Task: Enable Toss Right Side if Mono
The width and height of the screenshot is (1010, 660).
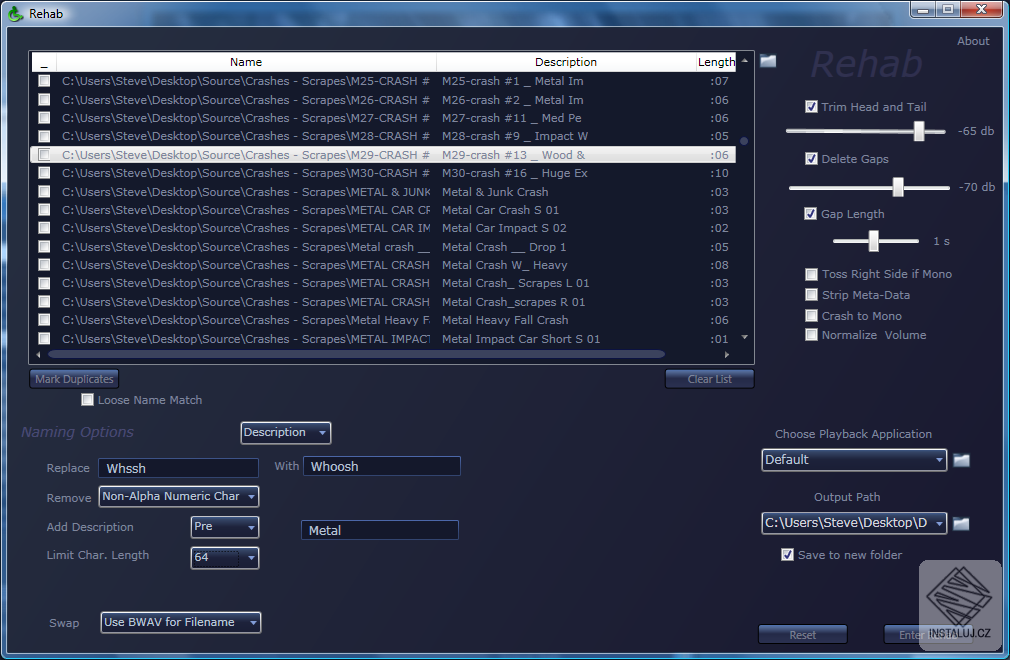Action: click(x=812, y=274)
